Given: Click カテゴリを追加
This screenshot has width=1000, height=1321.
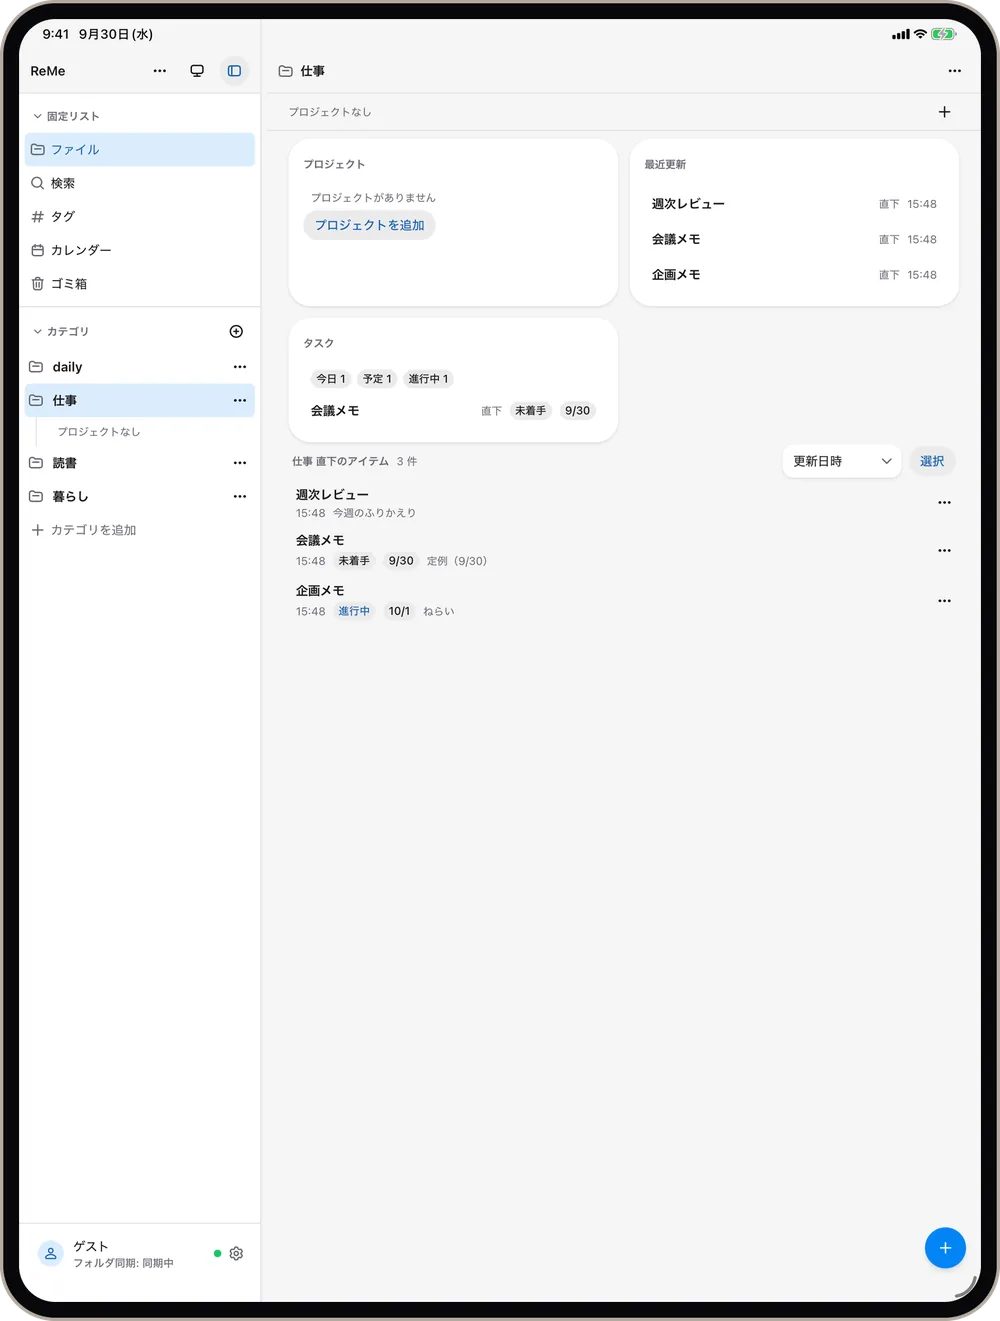Looking at the screenshot, I should click(x=84, y=530).
